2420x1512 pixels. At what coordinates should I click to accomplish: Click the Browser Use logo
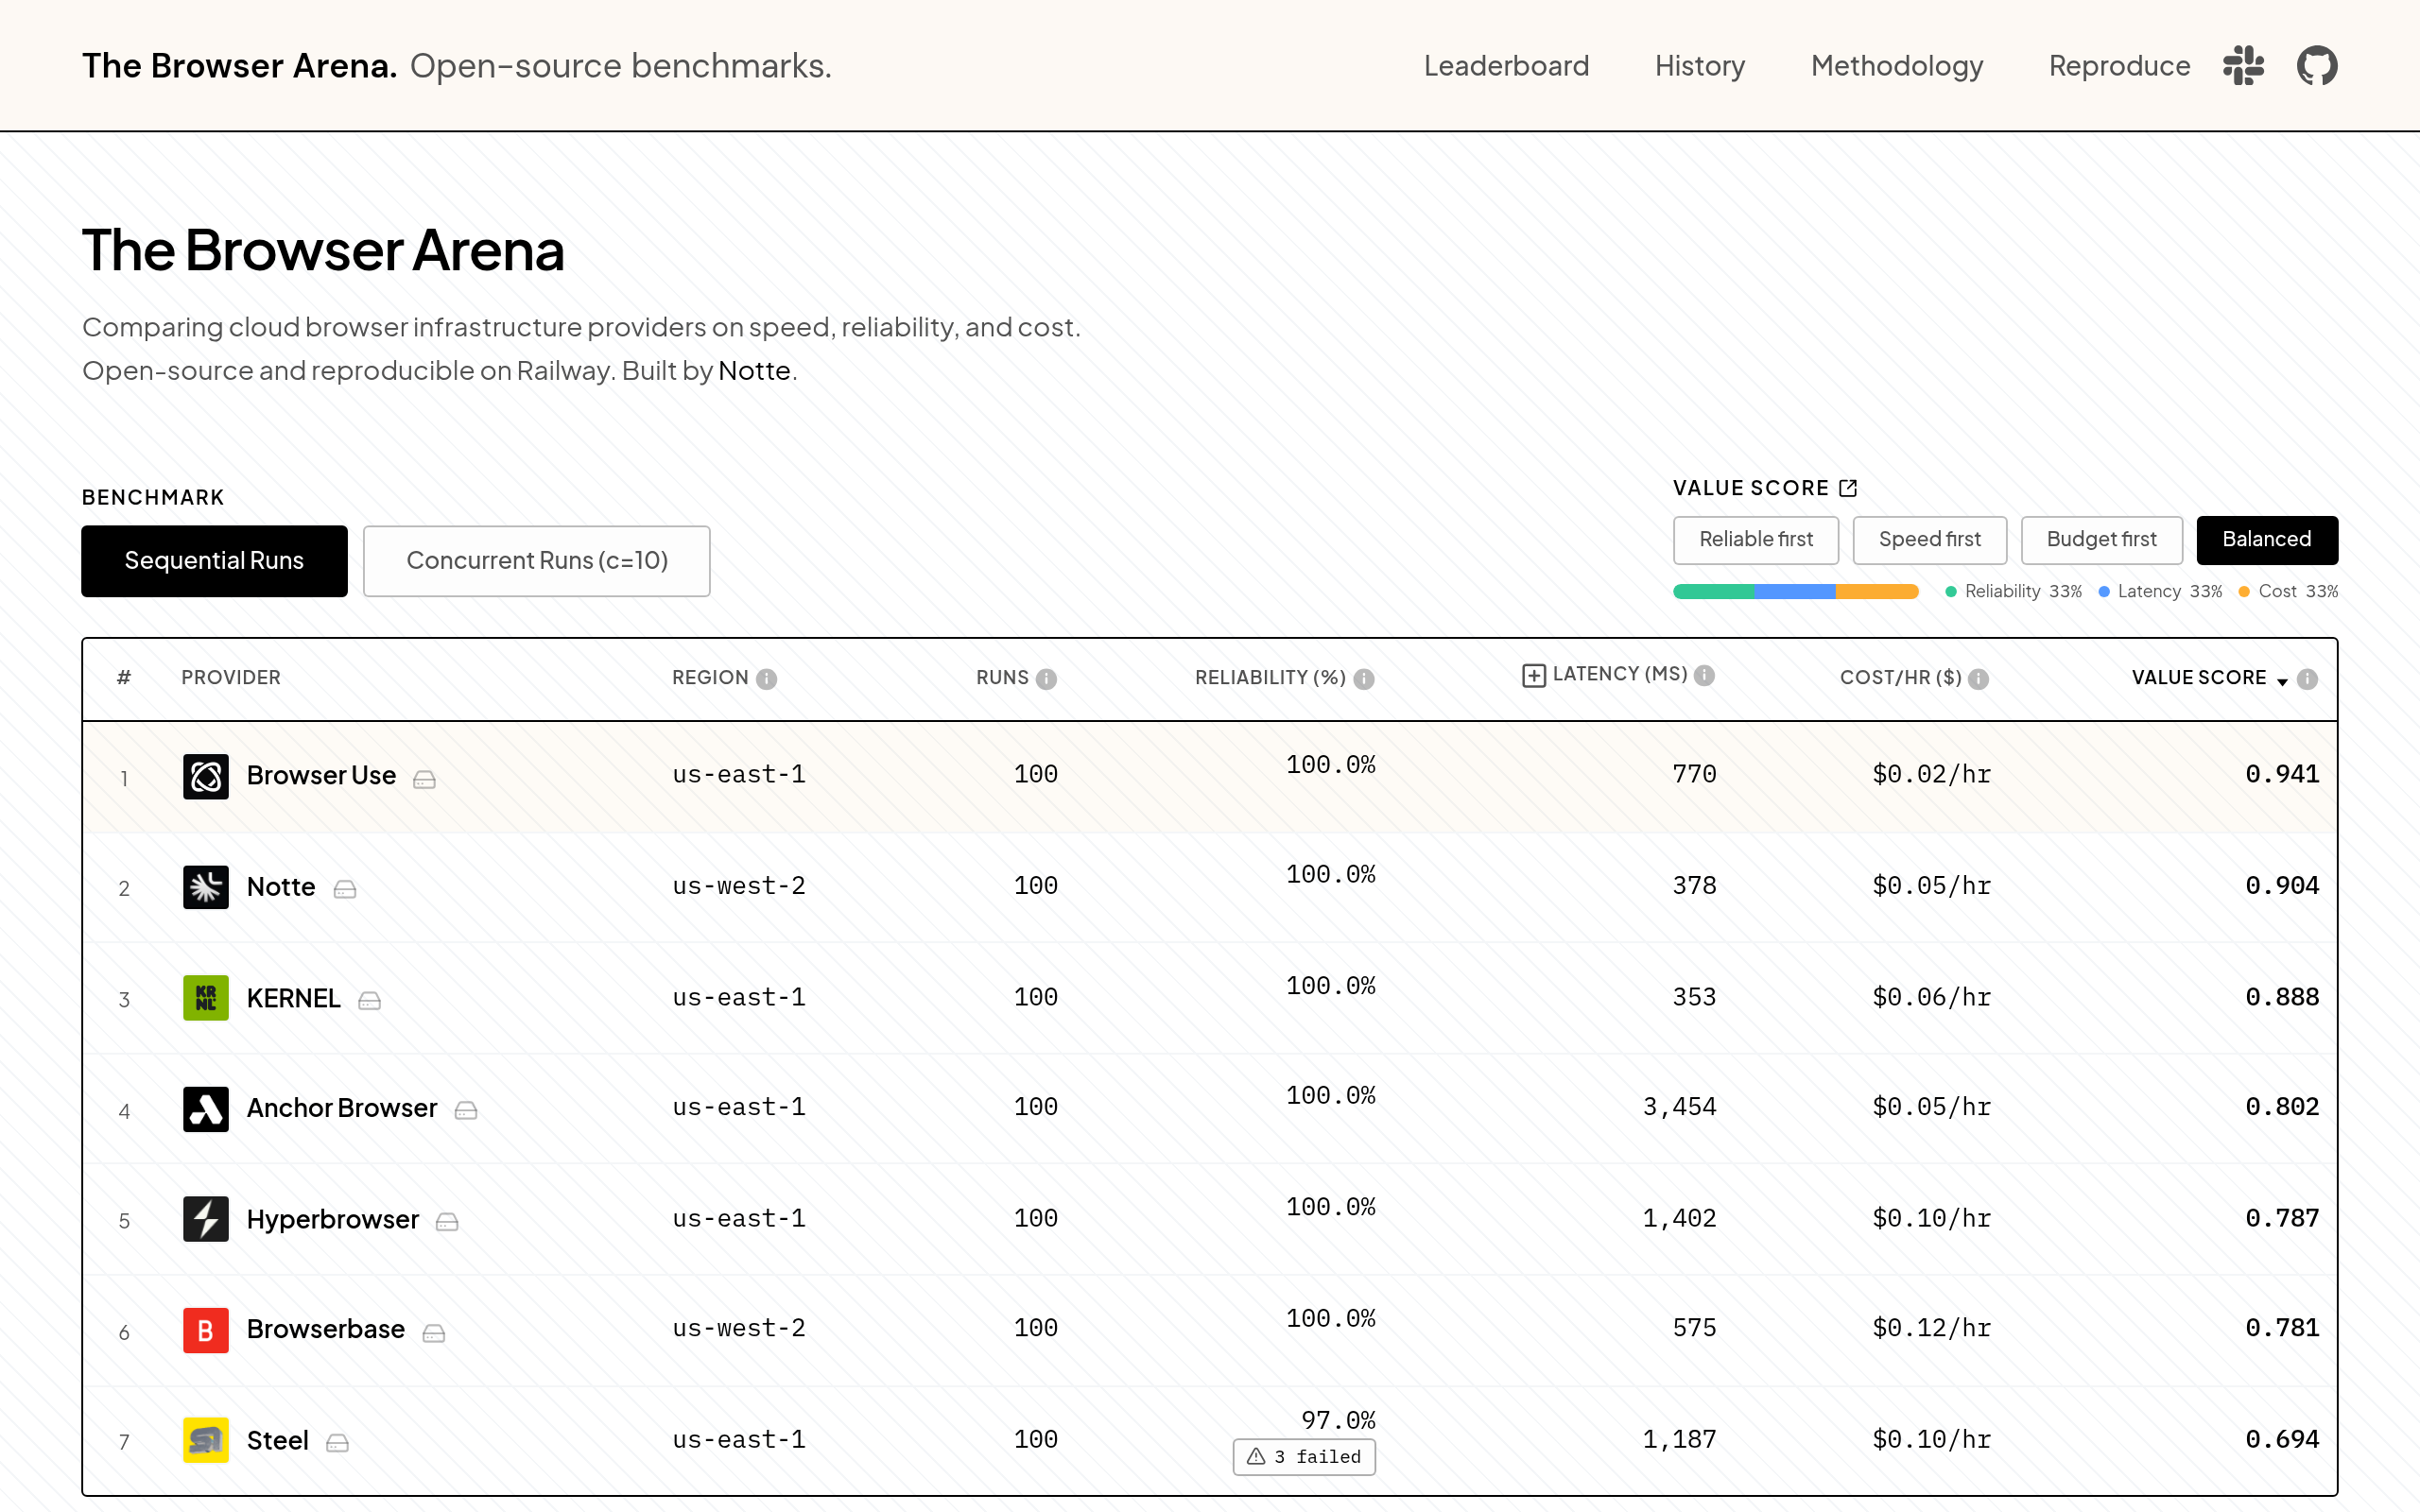pos(206,776)
